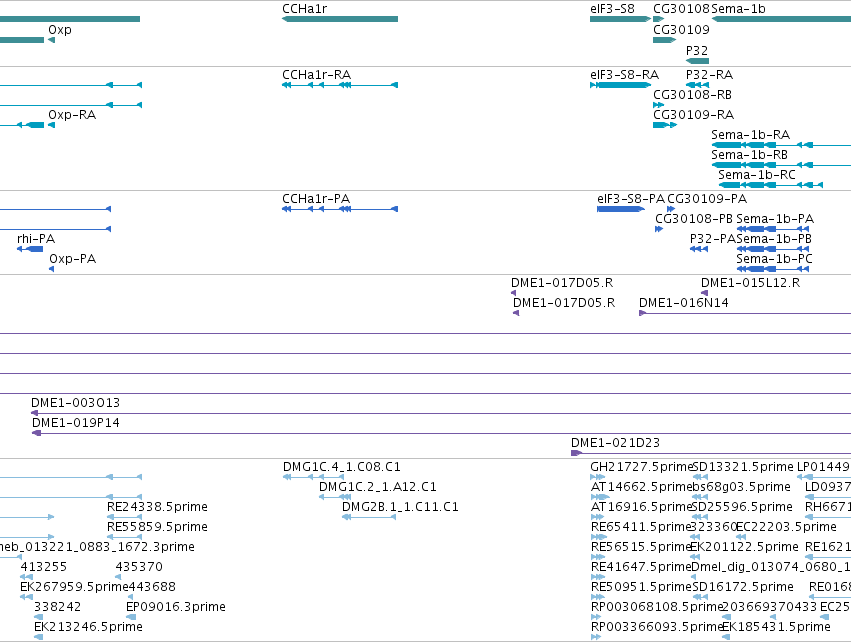Select the Oxp gene arrow glyph

point(52,40)
